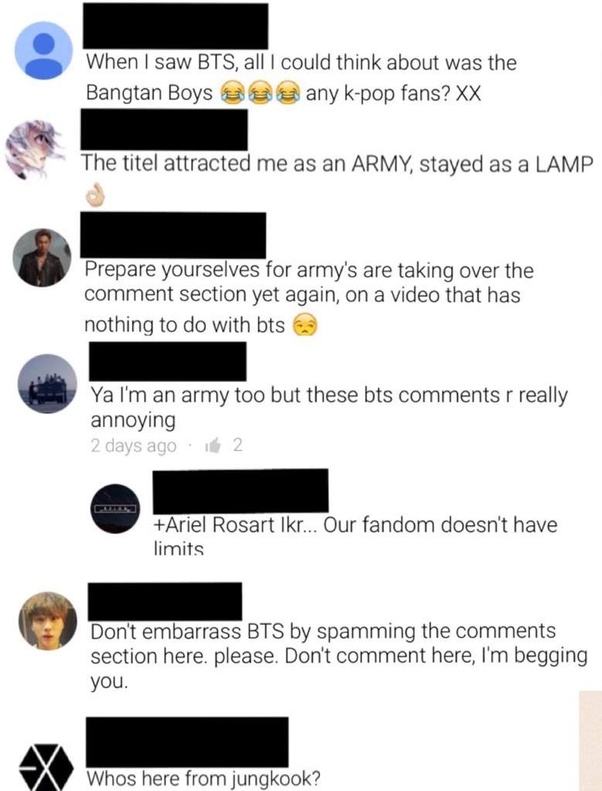The height and width of the screenshot is (791, 602).
Task: Click redacted username above 'When I saw BTS'
Action: click(x=175, y=26)
